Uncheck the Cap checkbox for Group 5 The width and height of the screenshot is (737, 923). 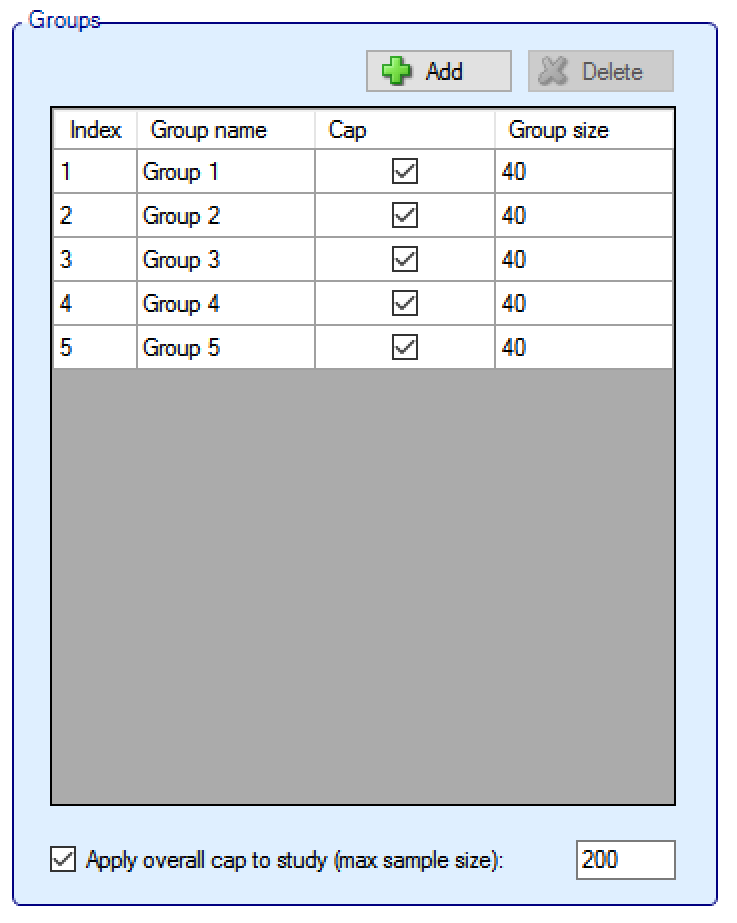[x=405, y=348]
